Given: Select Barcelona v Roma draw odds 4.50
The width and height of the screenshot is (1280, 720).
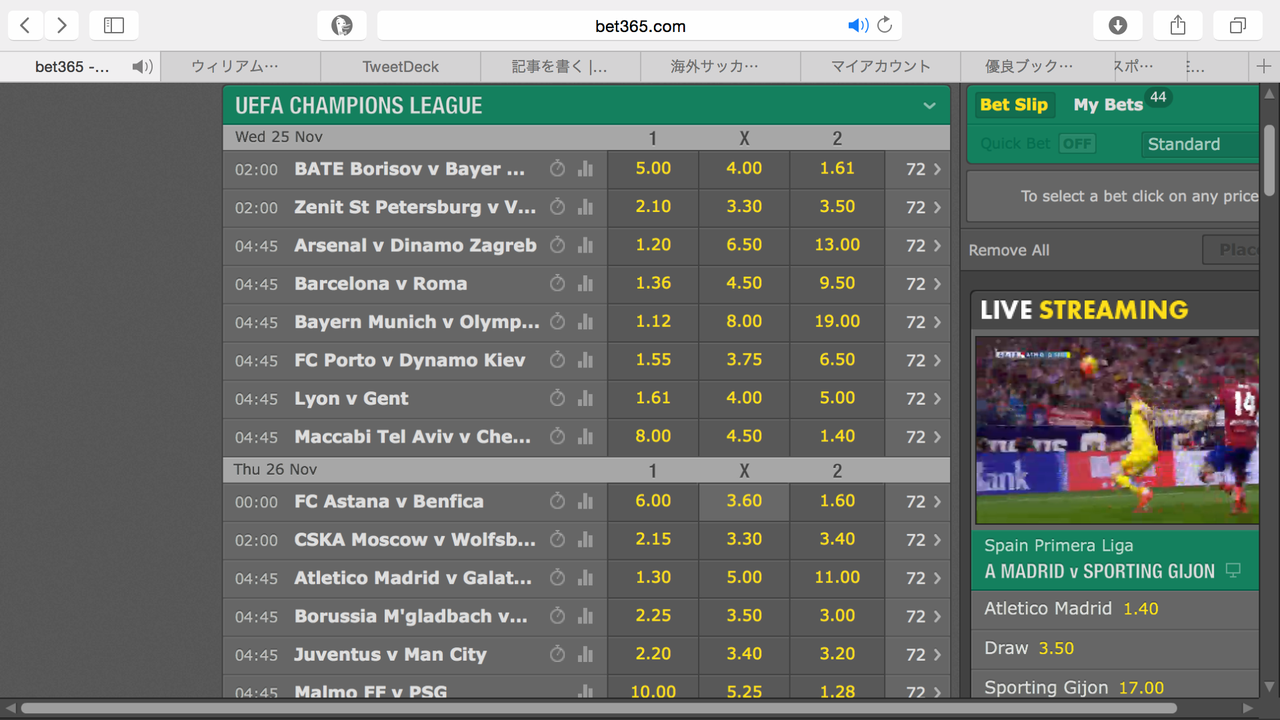Looking at the screenshot, I should (x=744, y=284).
